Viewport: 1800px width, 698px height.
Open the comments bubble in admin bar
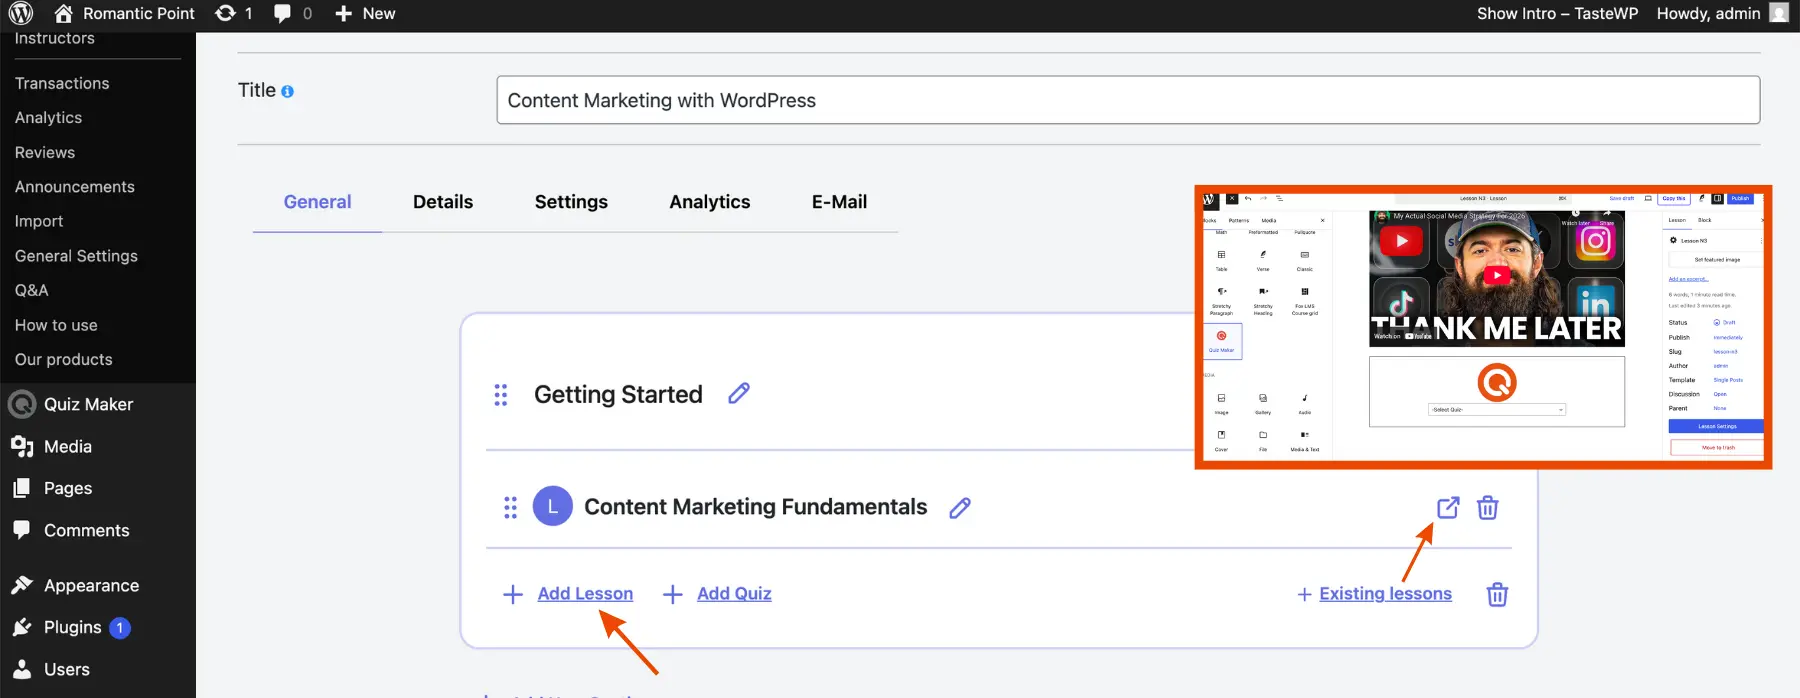[x=292, y=14]
